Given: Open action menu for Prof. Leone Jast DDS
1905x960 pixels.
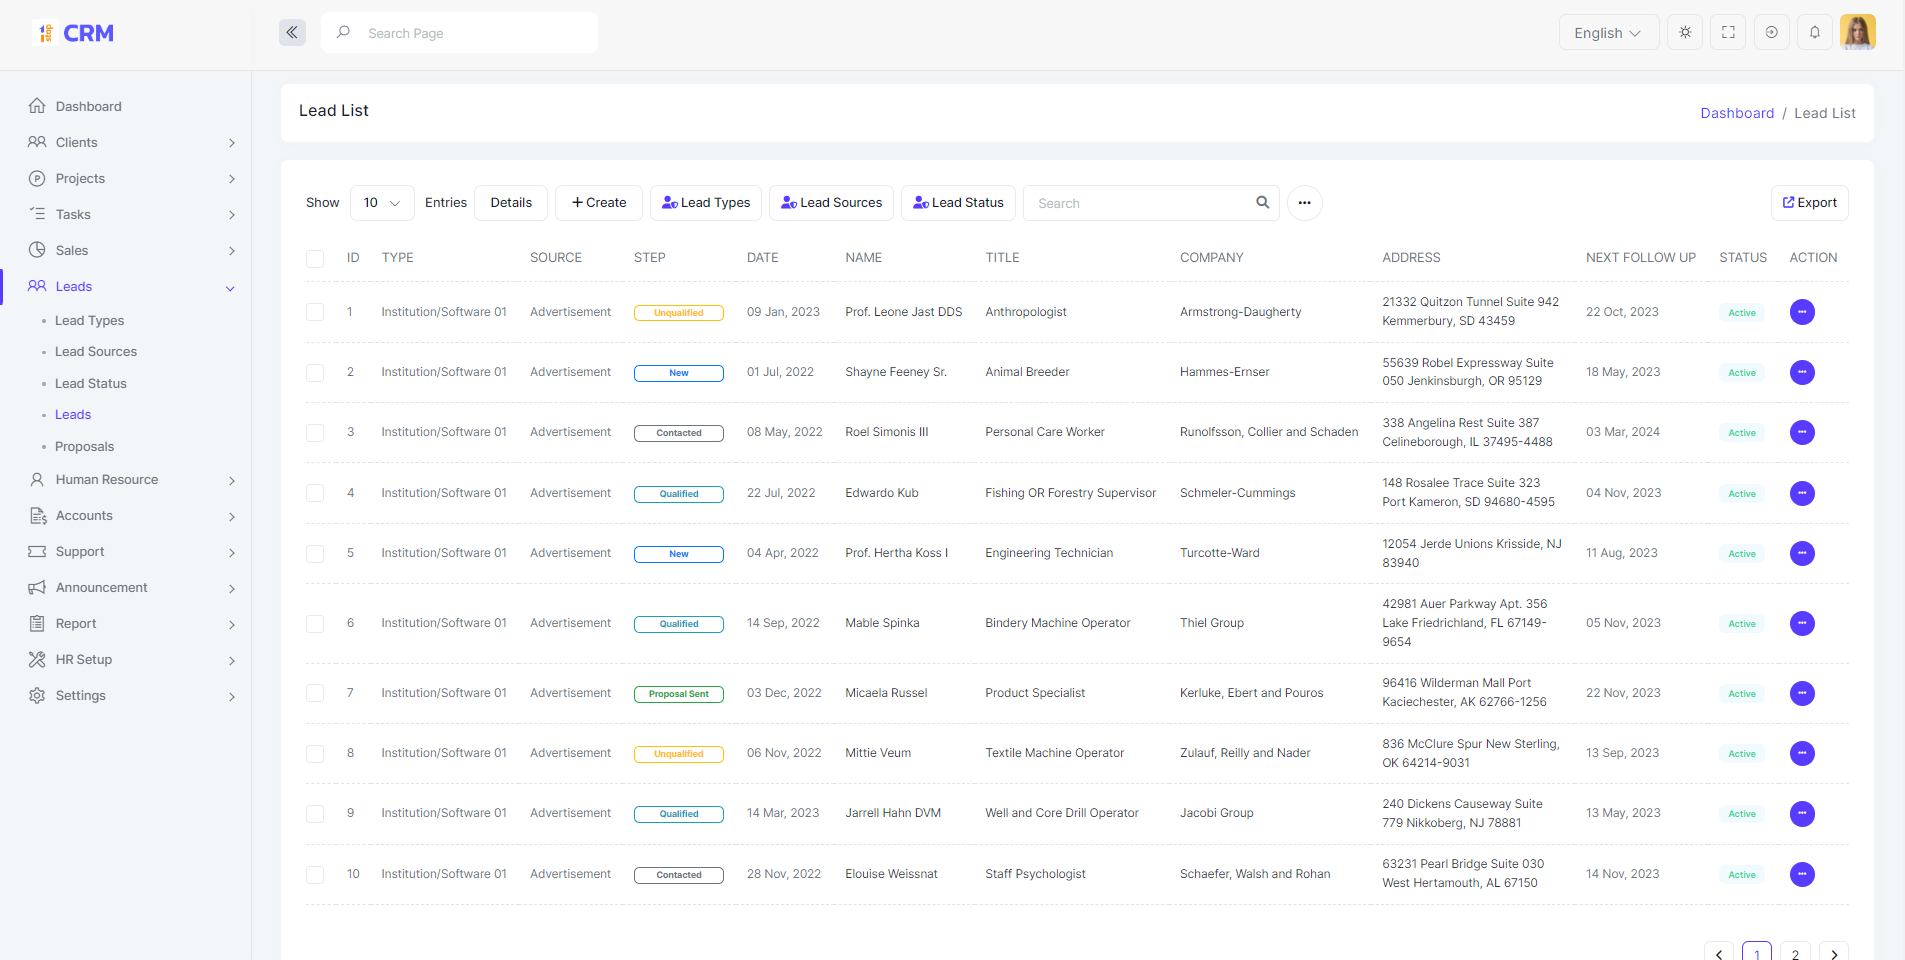Looking at the screenshot, I should pos(1802,312).
